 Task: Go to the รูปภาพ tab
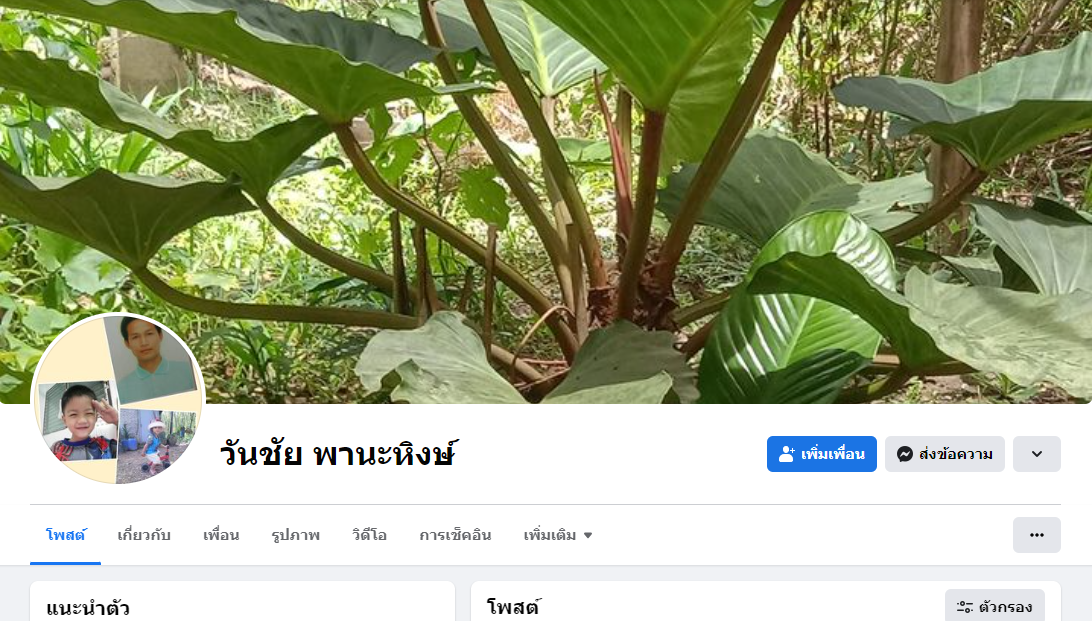295,535
